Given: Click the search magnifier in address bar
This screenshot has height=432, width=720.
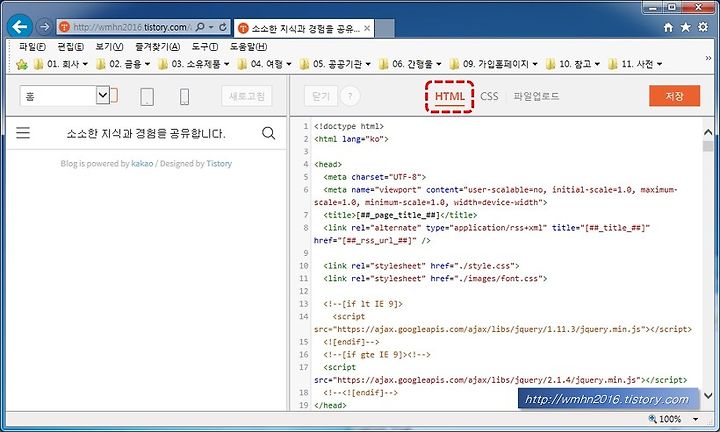Looking at the screenshot, I should tap(200, 27).
